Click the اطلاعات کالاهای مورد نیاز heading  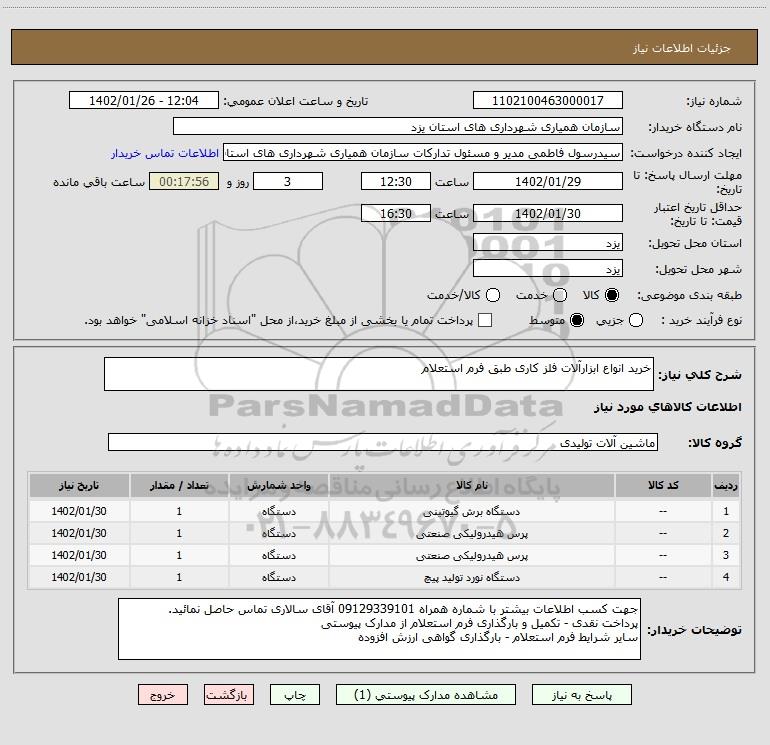667,407
